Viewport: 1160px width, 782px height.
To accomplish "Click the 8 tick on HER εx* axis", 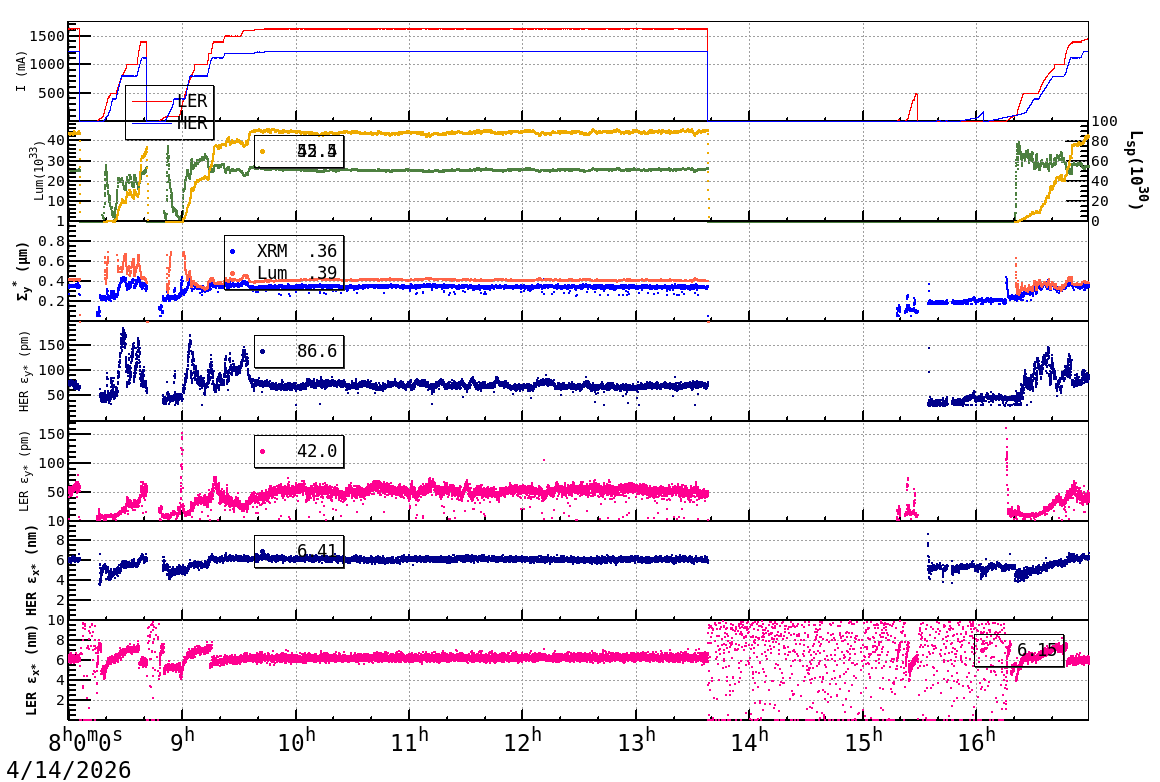I will coord(61,541).
